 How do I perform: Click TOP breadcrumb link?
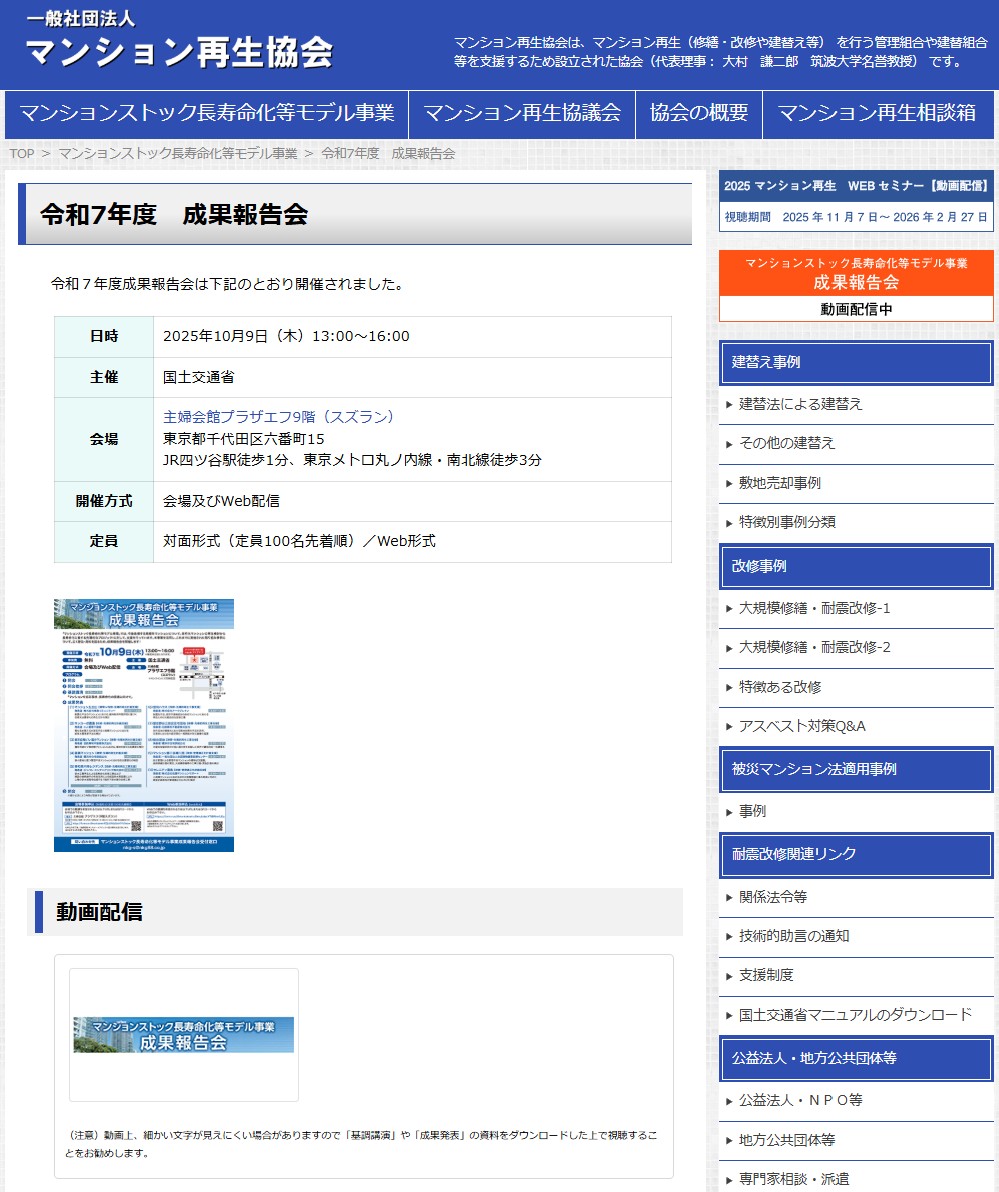pos(22,153)
